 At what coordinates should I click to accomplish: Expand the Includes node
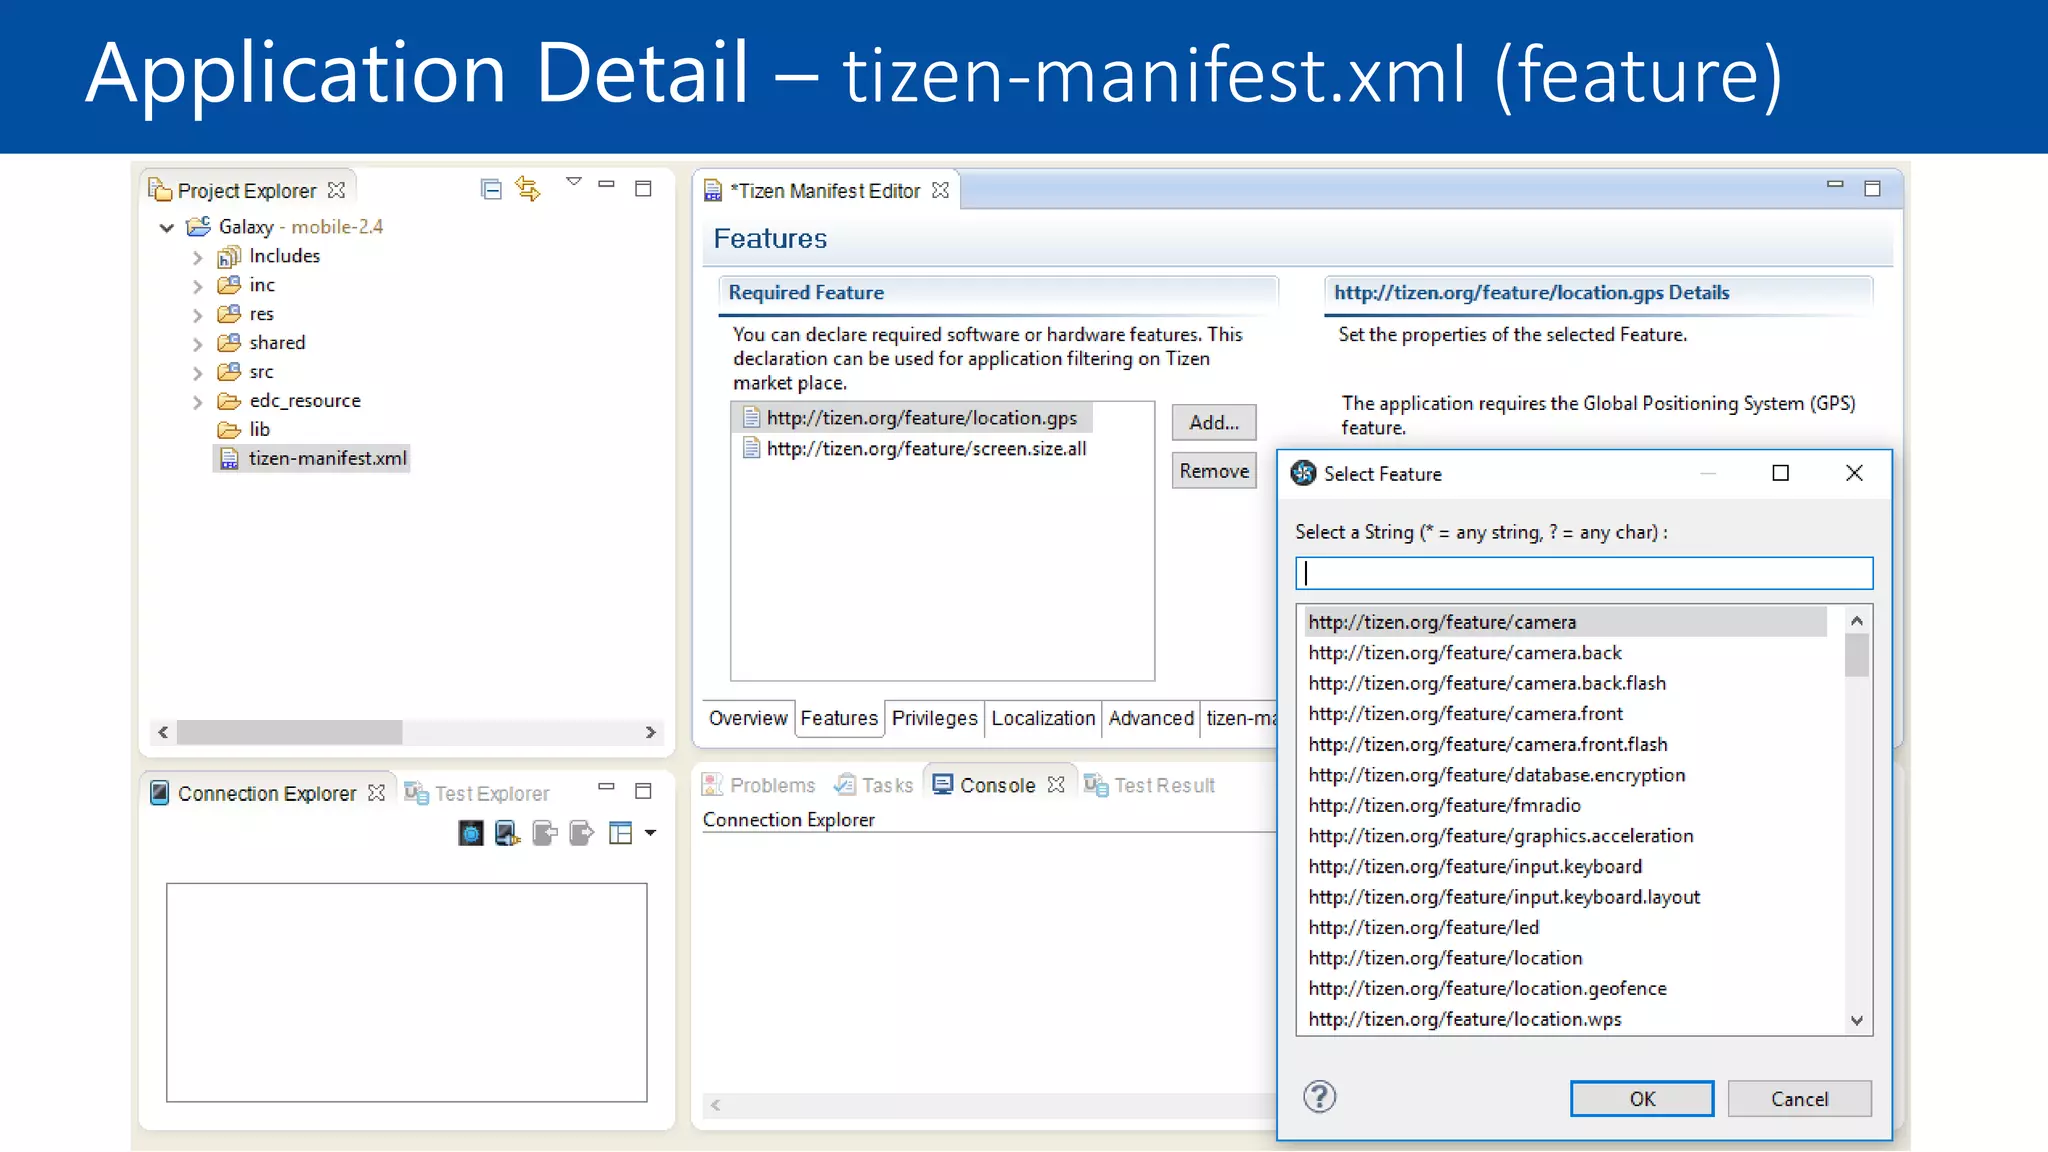[x=198, y=257]
